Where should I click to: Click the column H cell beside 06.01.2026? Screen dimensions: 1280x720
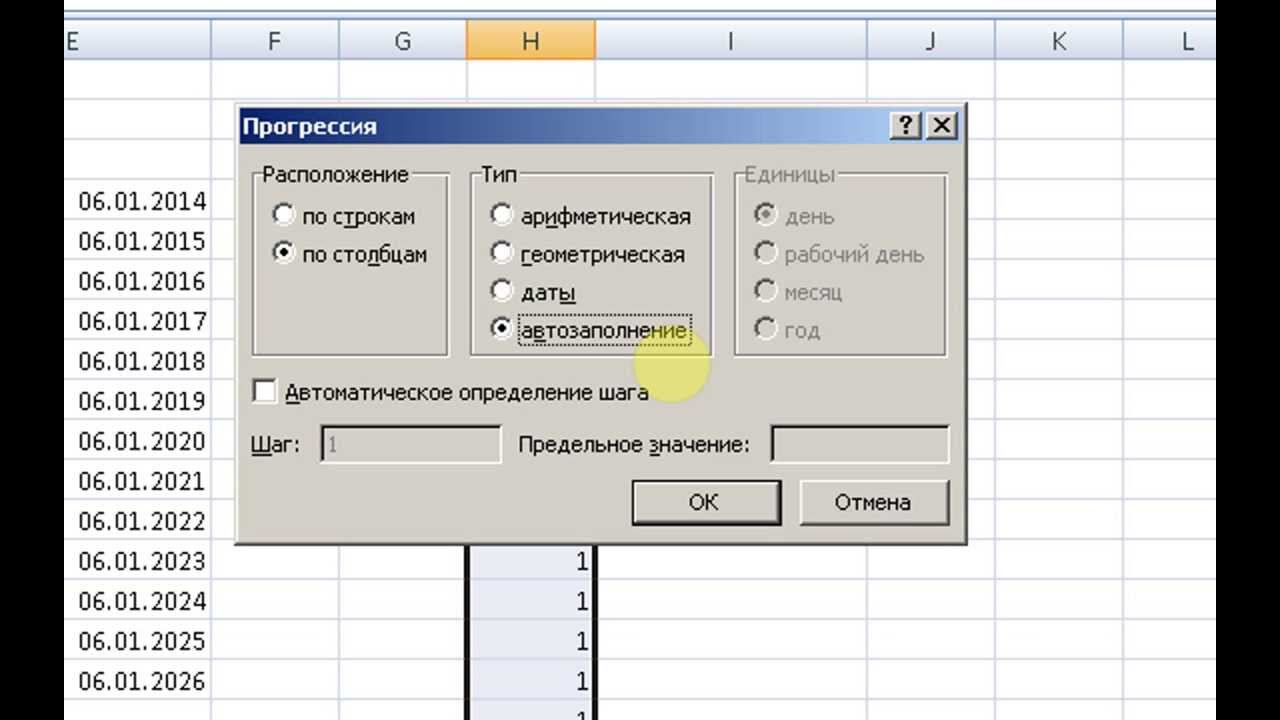531,681
